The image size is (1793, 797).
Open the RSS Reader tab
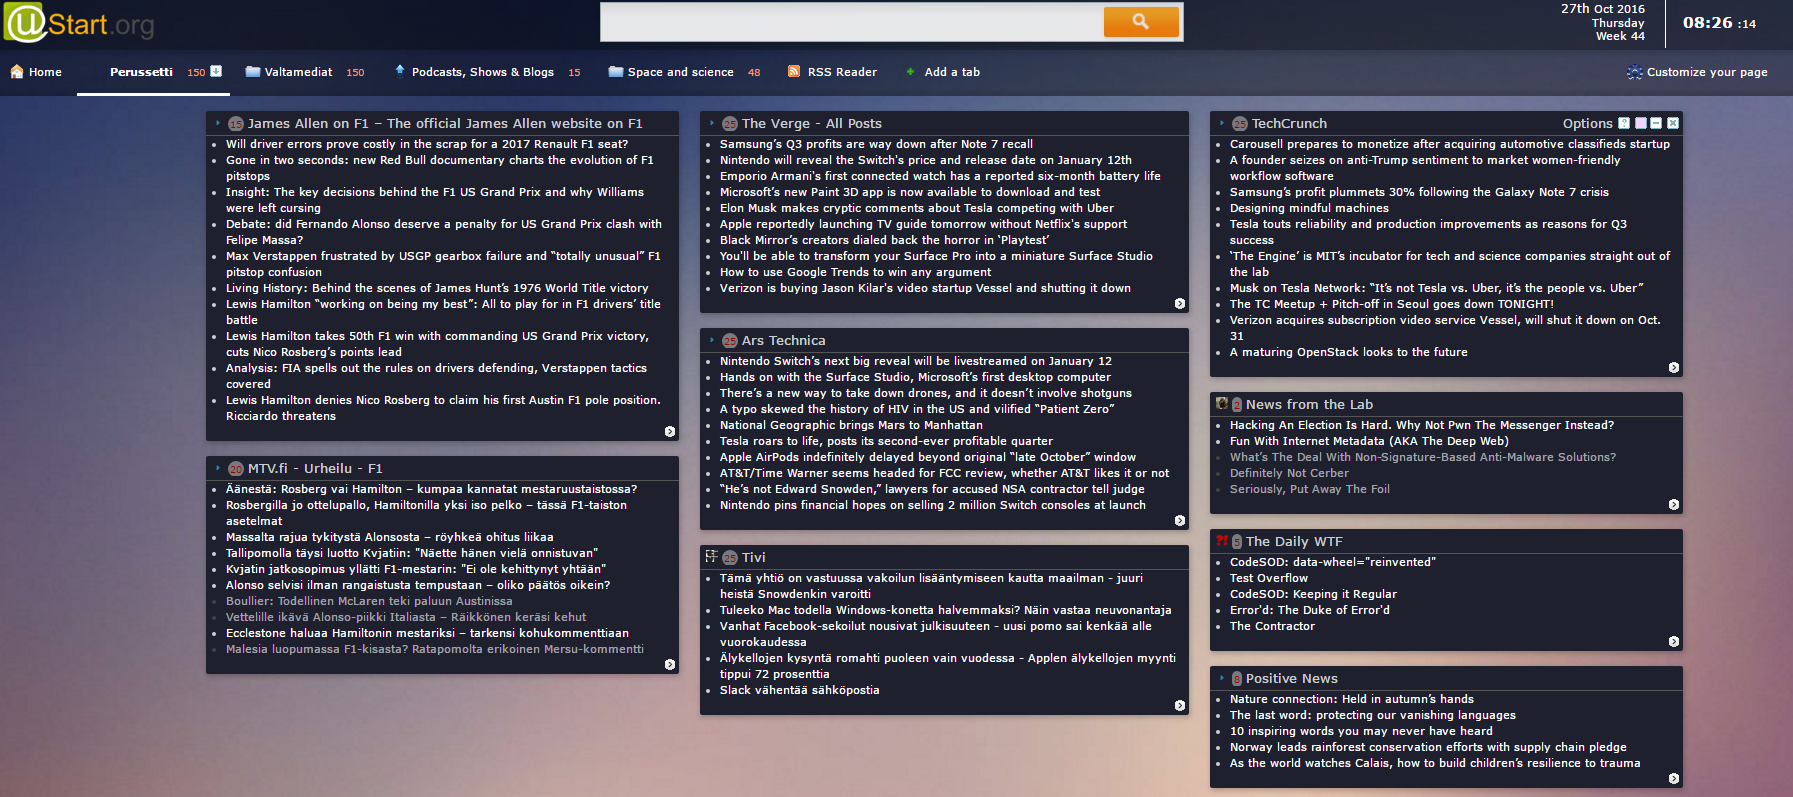[x=842, y=72]
